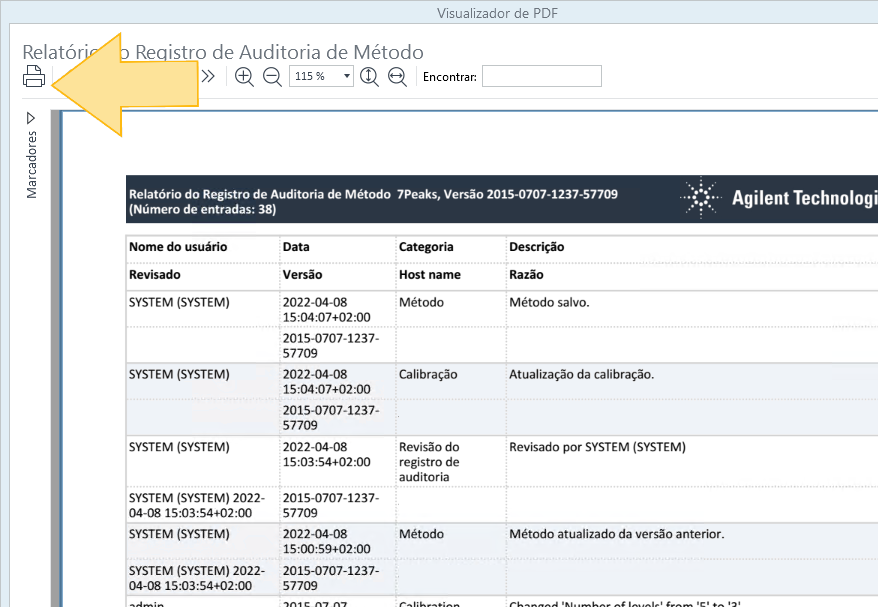Click "Método" category in the Método salvo row
The image size is (878, 607).
tap(421, 302)
